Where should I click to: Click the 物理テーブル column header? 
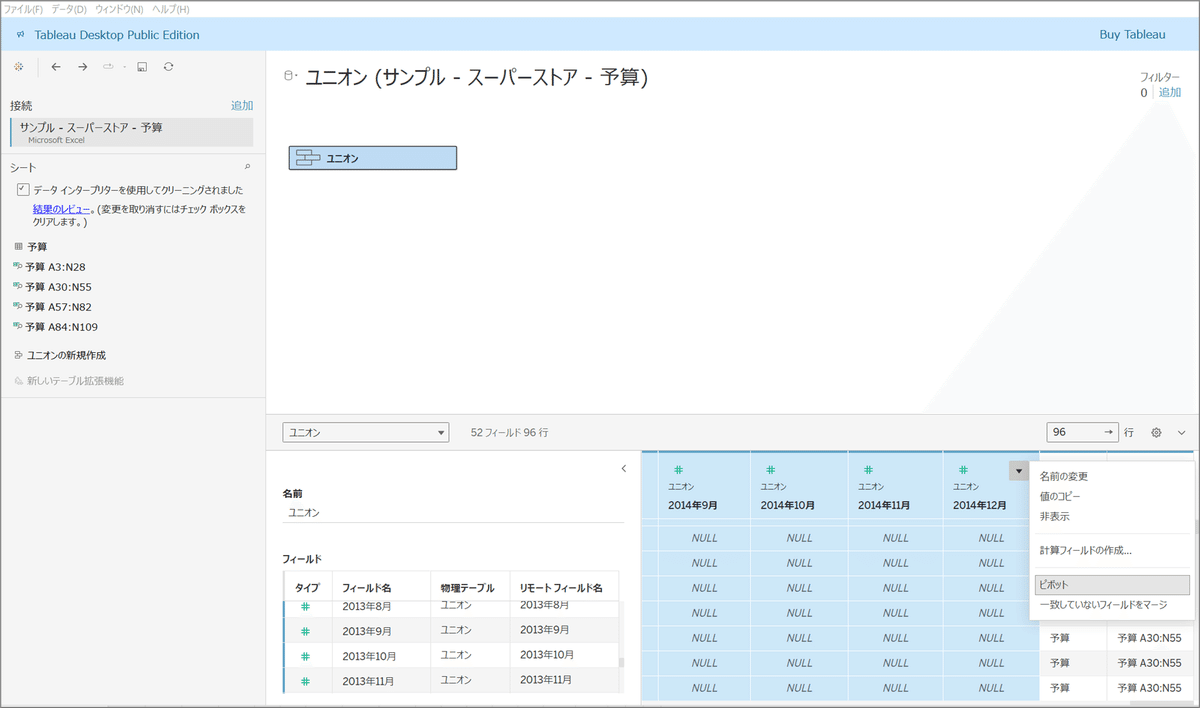[466, 588]
